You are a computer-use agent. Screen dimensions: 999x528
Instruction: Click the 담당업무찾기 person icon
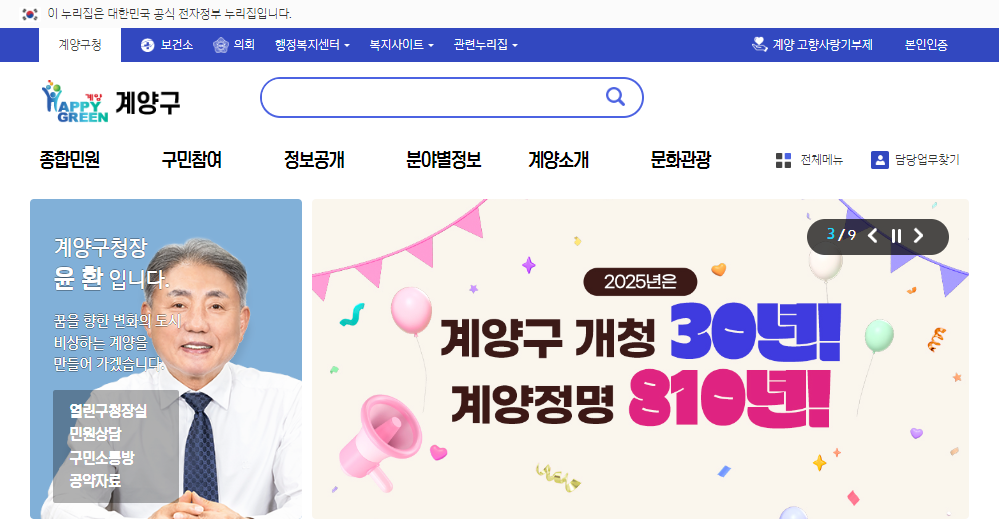(x=879, y=160)
